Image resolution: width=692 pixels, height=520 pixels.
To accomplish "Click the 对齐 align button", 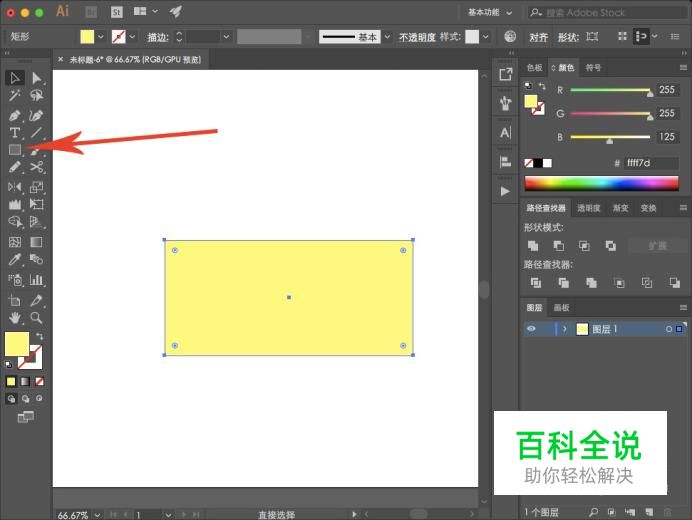I will tap(538, 37).
